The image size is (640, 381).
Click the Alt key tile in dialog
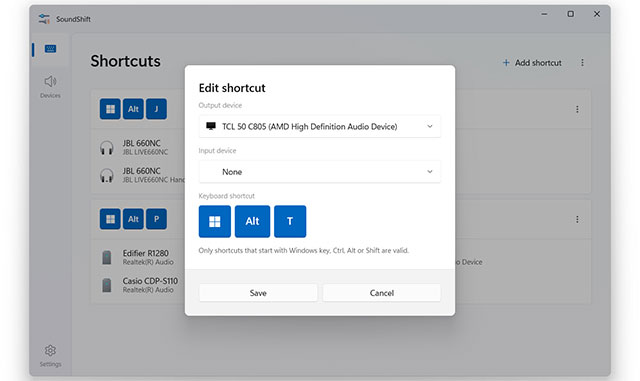252,221
